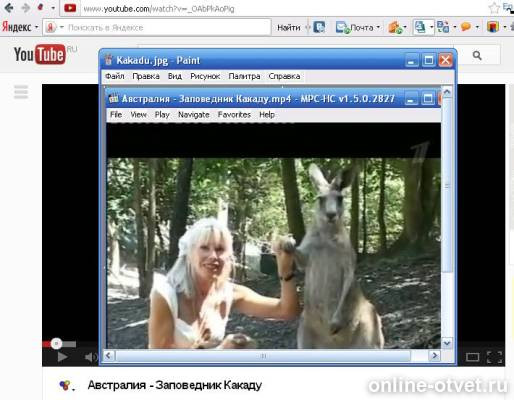This screenshot has height=400, width=514.
Task: Click the Yandex Почта mail icon
Action: point(342,27)
